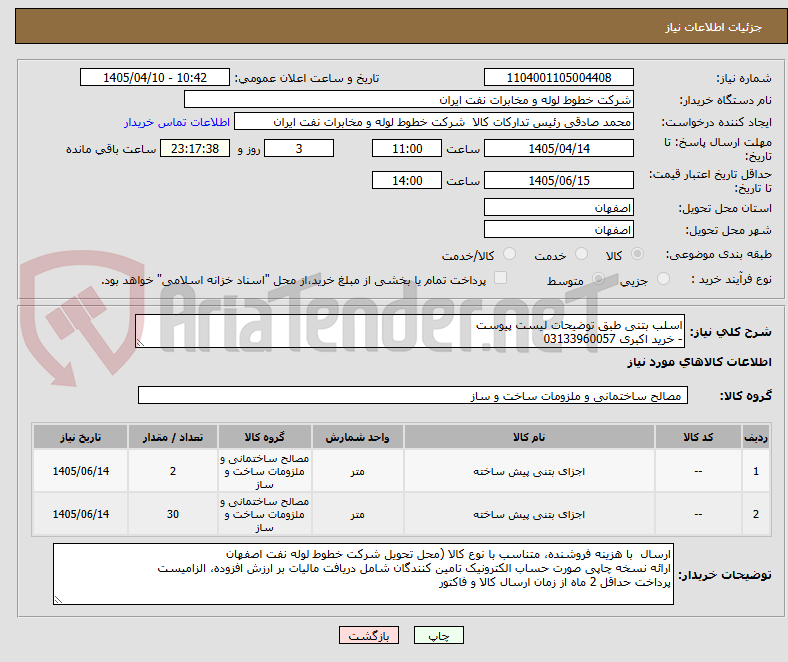
Task: Select the خدمت radio button
Action: point(581,254)
